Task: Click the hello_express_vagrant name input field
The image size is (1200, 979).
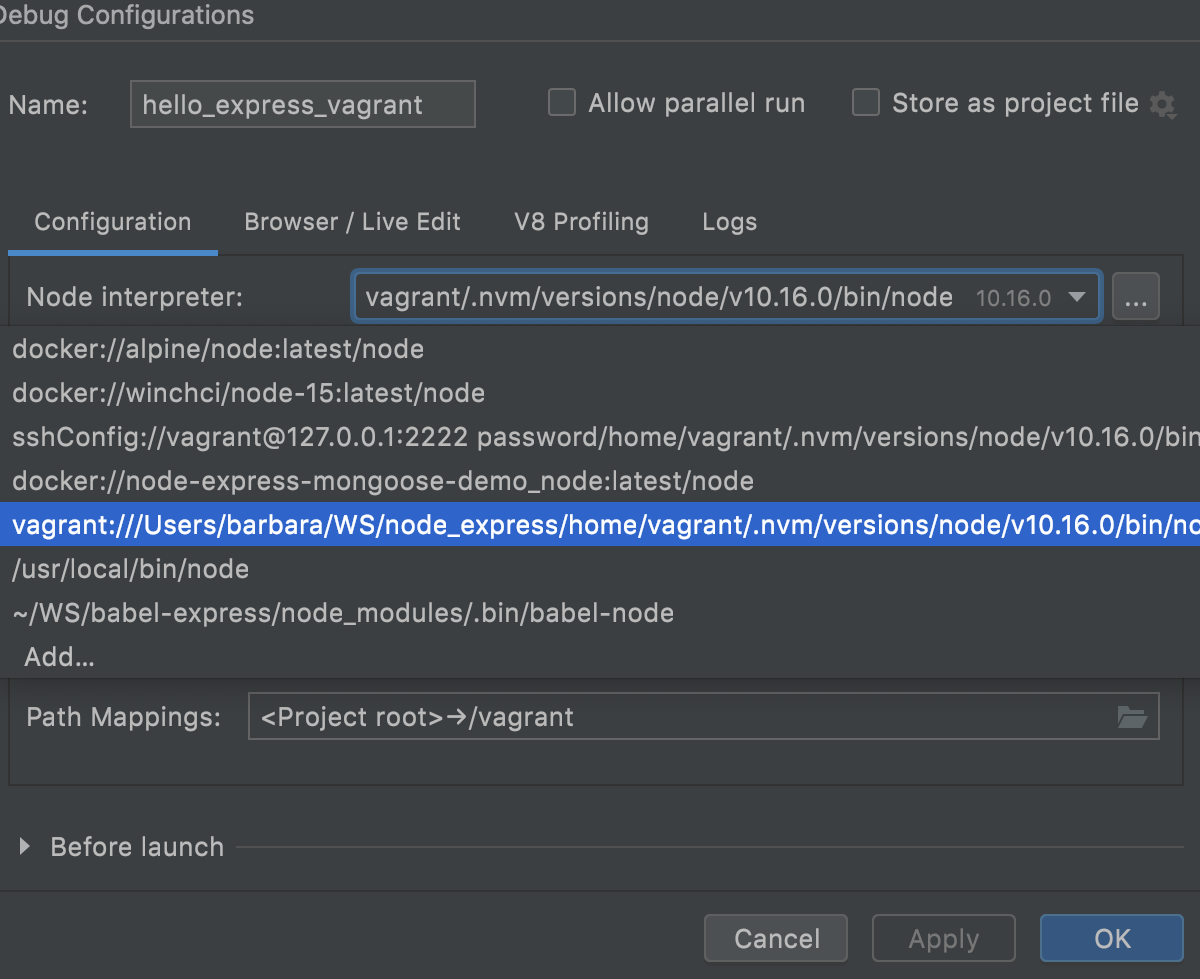Action: 302,103
